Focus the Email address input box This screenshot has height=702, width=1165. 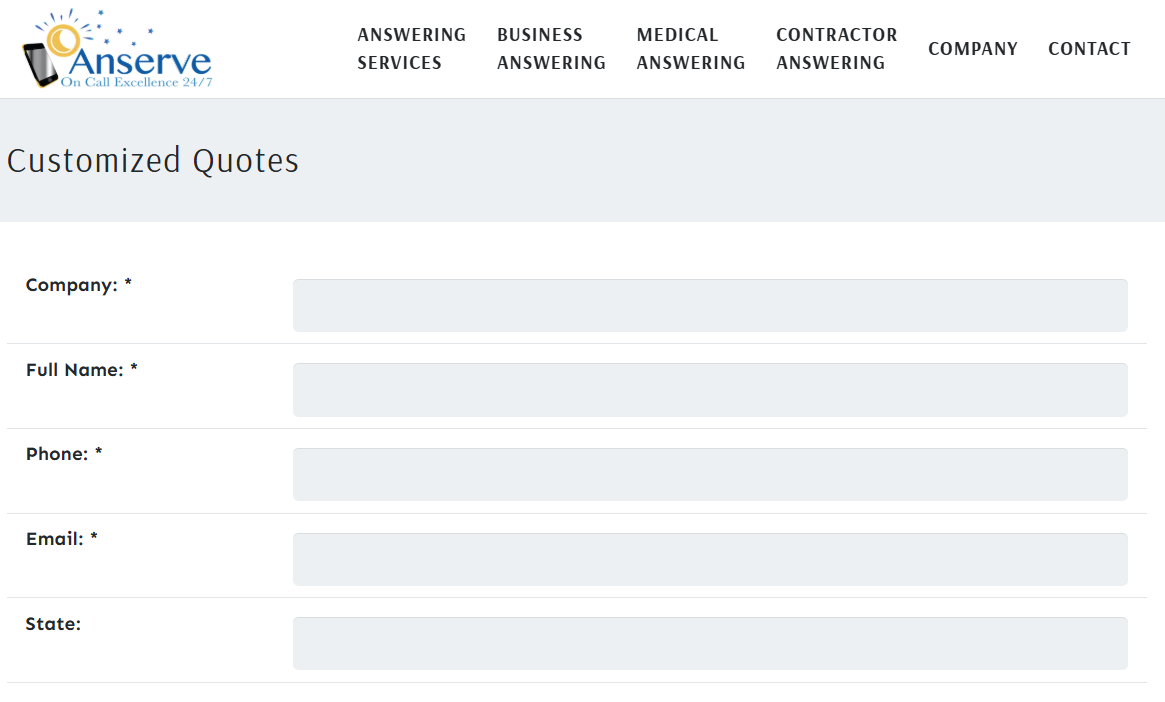709,559
